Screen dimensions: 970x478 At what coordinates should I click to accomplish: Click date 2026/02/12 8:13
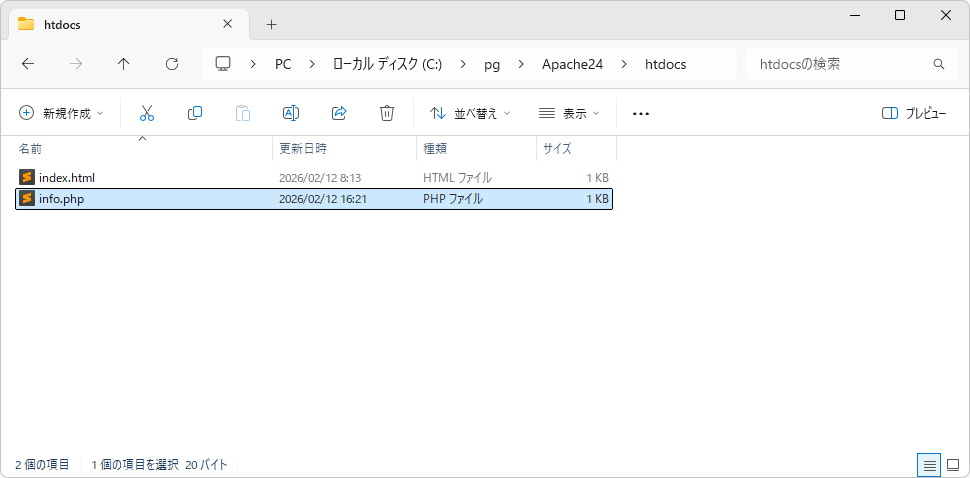coord(320,178)
